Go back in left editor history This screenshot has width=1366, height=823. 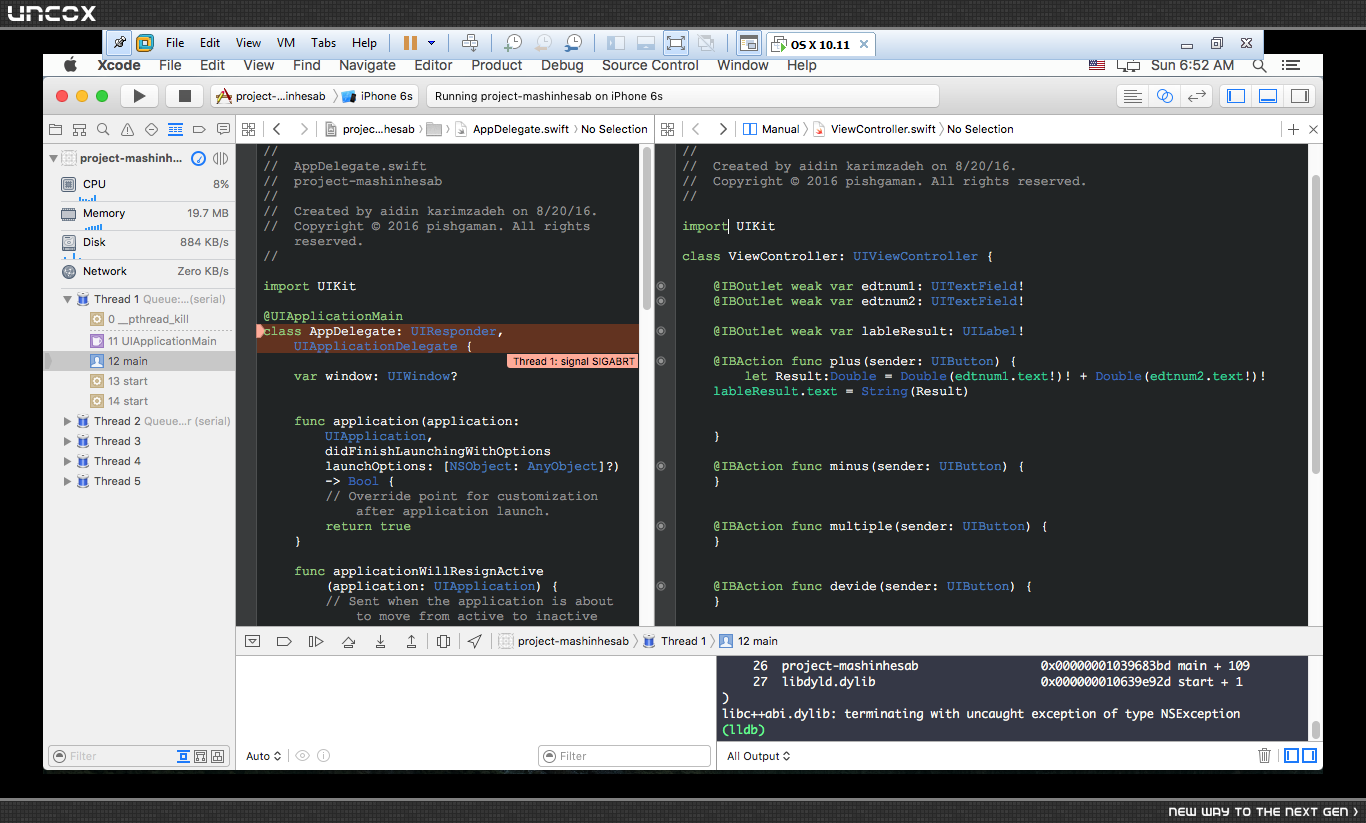(x=277, y=129)
